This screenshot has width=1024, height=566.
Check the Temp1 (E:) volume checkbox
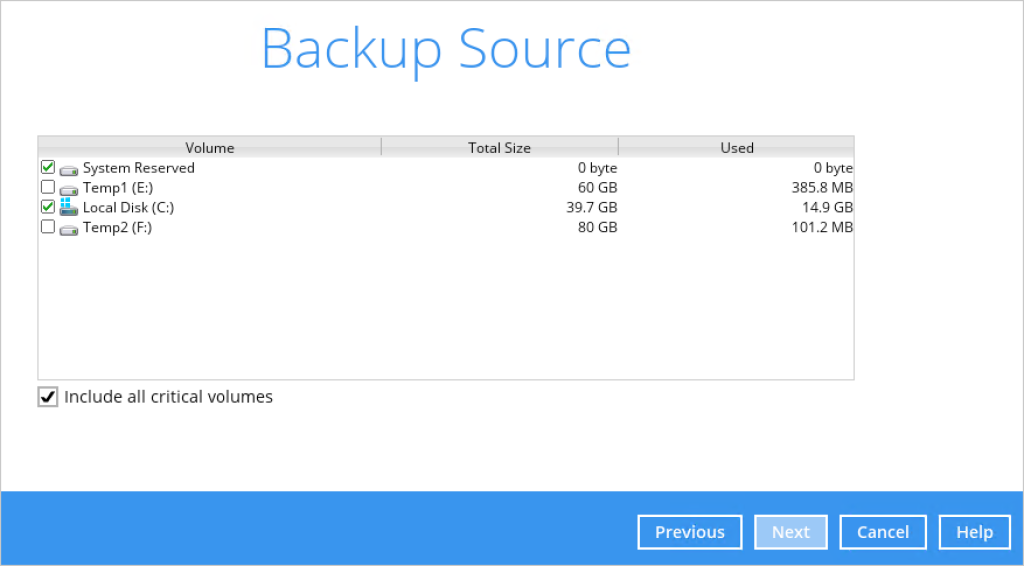click(48, 187)
